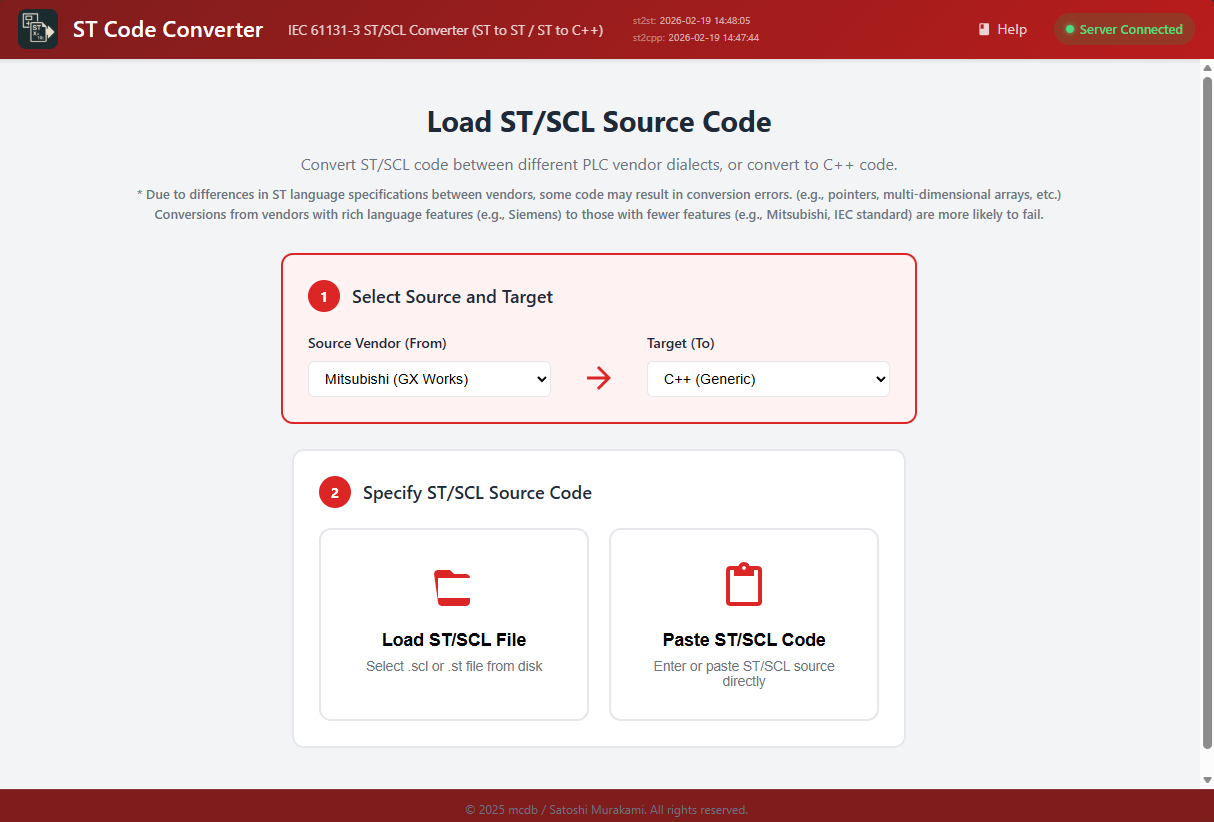Click the red arrow between source and target
The height and width of the screenshot is (822, 1214).
click(598, 378)
